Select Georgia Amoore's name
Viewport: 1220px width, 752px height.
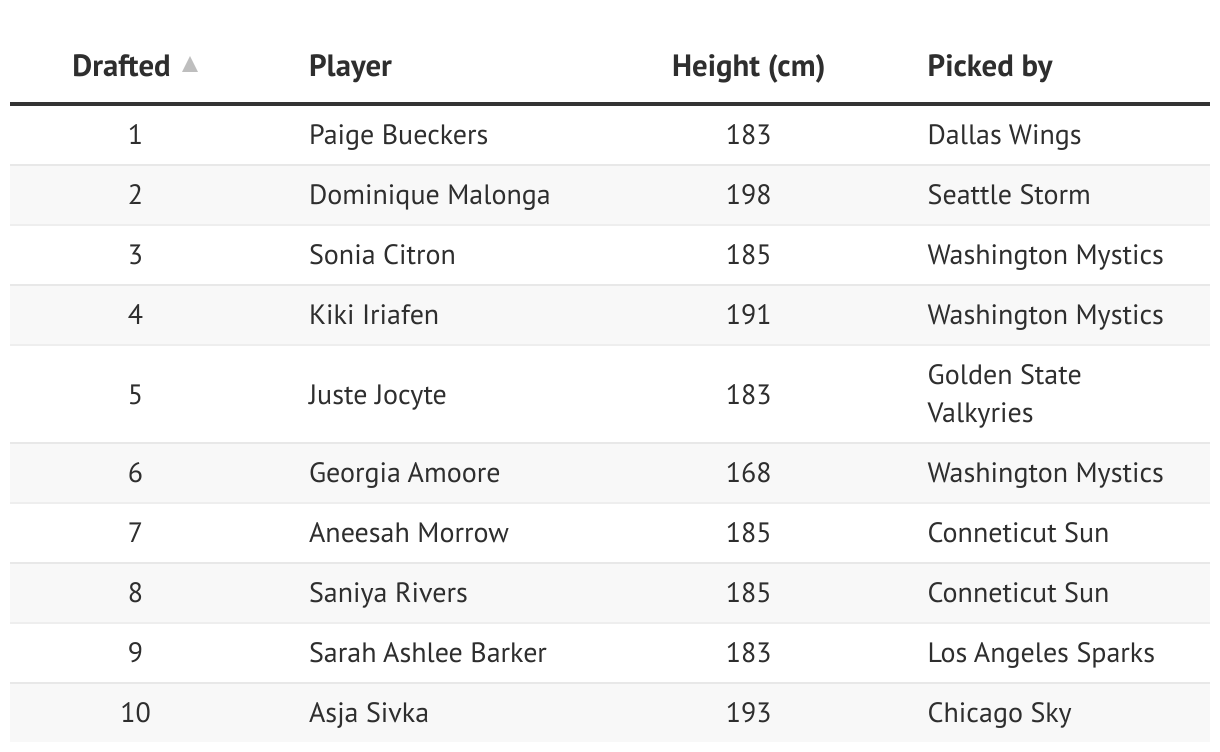pos(404,473)
